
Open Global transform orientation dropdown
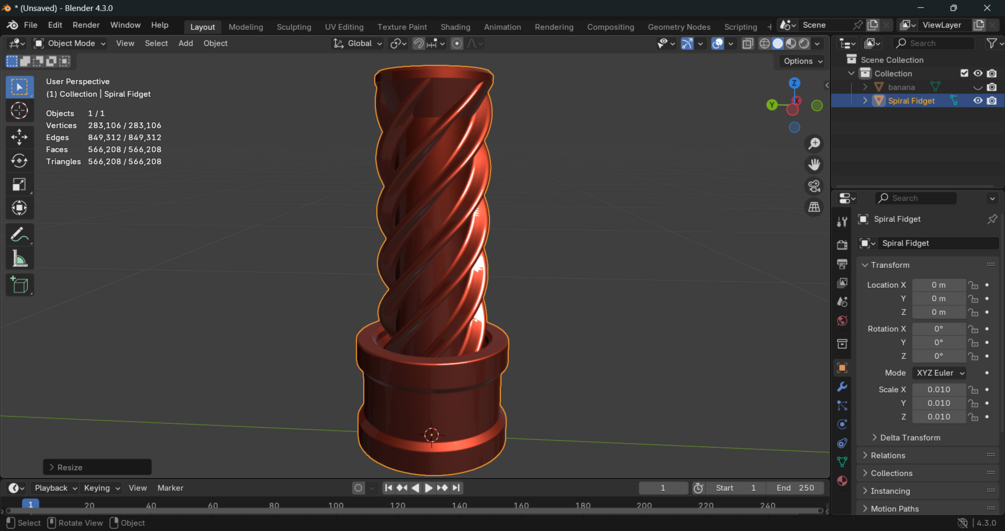pos(358,44)
